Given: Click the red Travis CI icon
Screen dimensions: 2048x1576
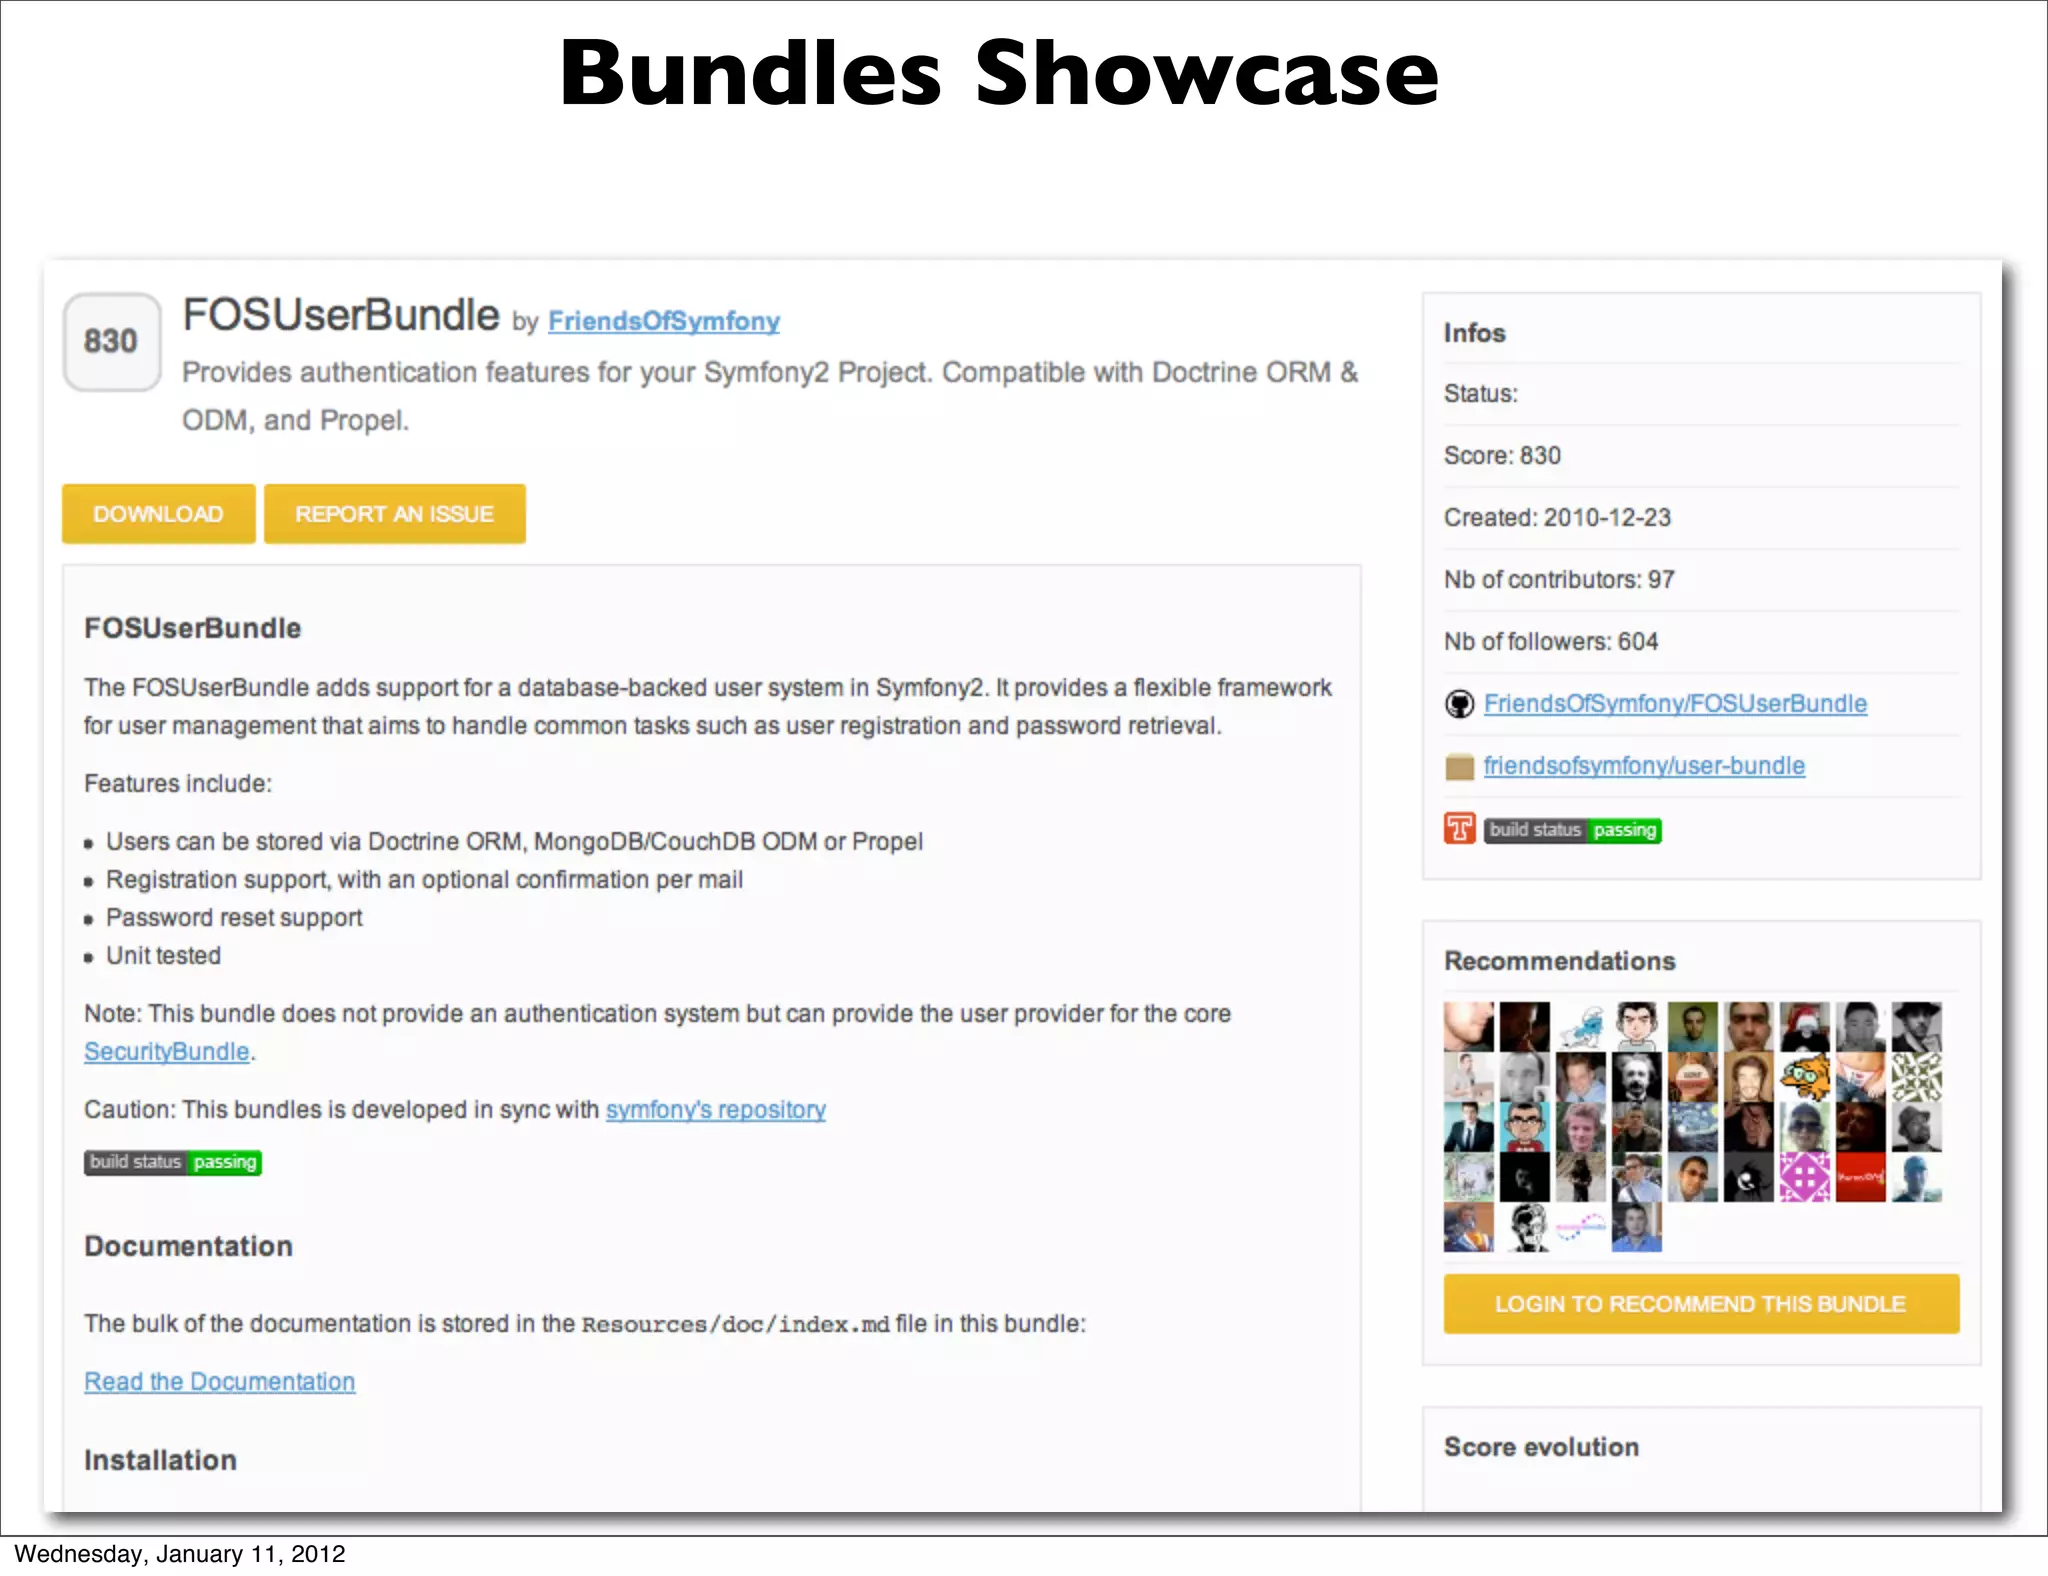Looking at the screenshot, I should (x=1460, y=829).
